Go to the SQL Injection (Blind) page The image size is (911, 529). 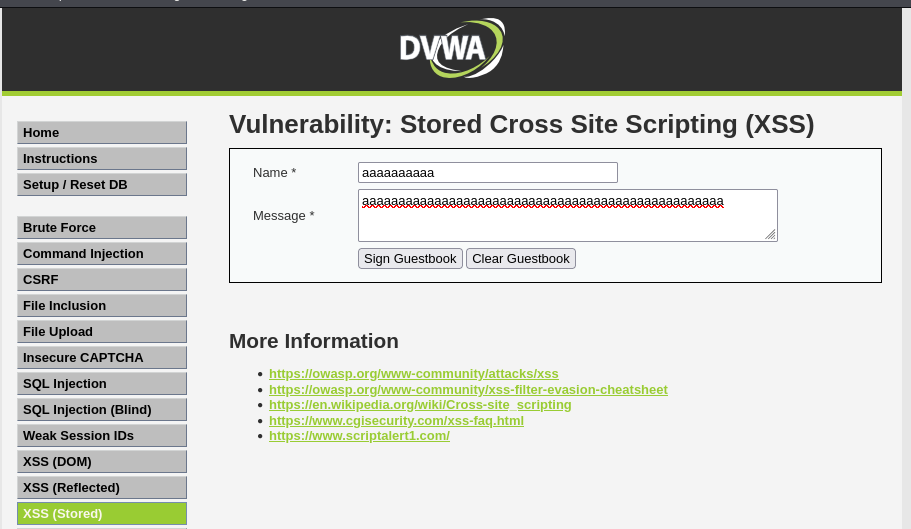[102, 410]
